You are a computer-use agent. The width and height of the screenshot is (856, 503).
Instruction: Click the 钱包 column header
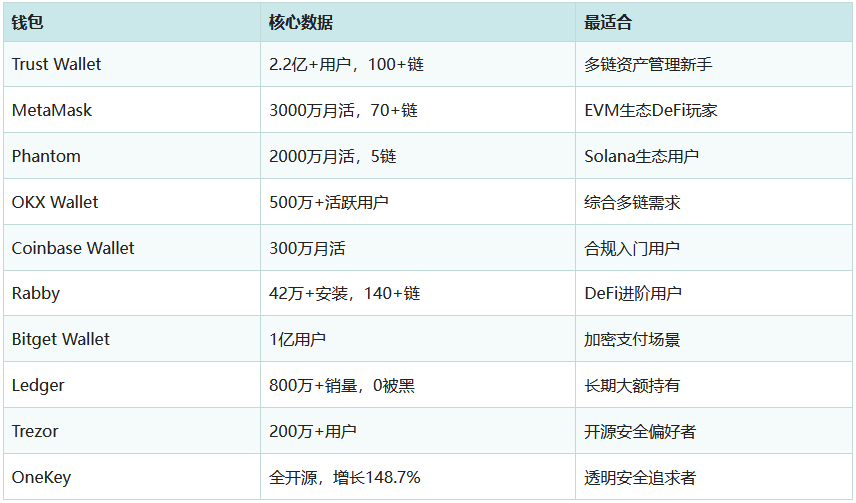pos(132,22)
